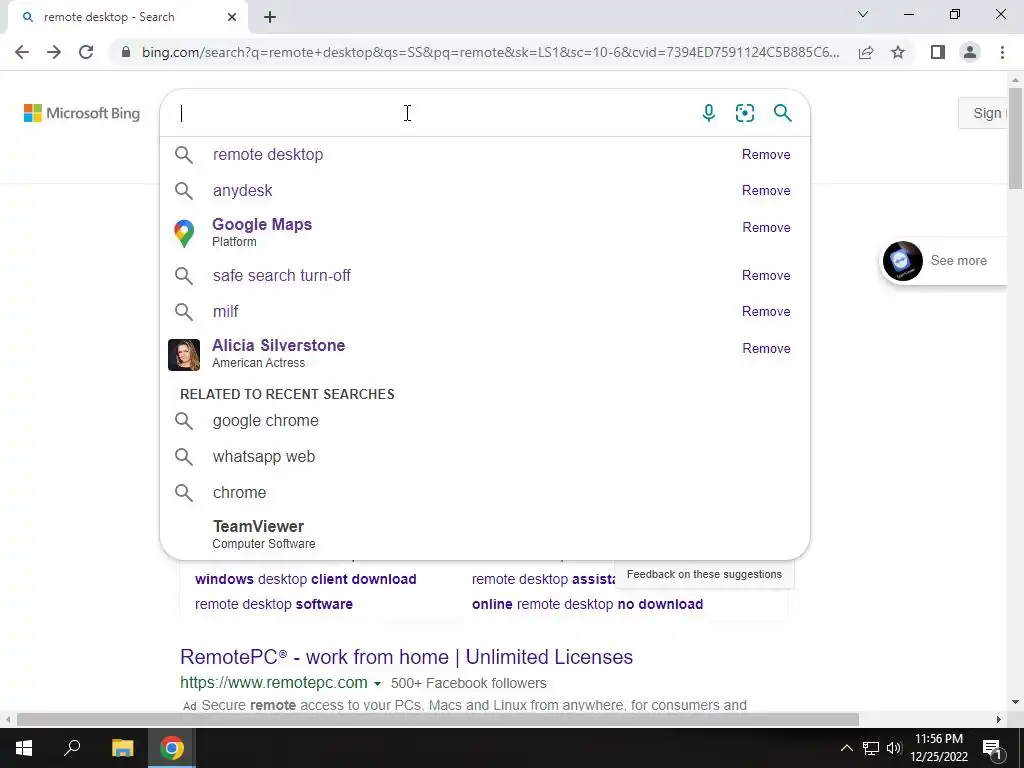Viewport: 1024px width, 768px height.
Task: Show hidden system tray icons
Action: click(846, 748)
